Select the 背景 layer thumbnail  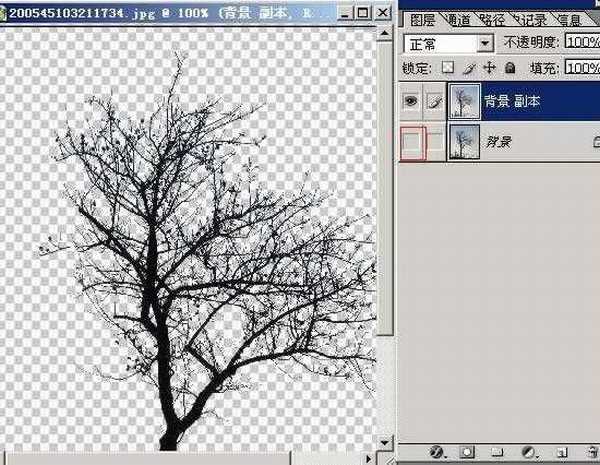tap(463, 142)
